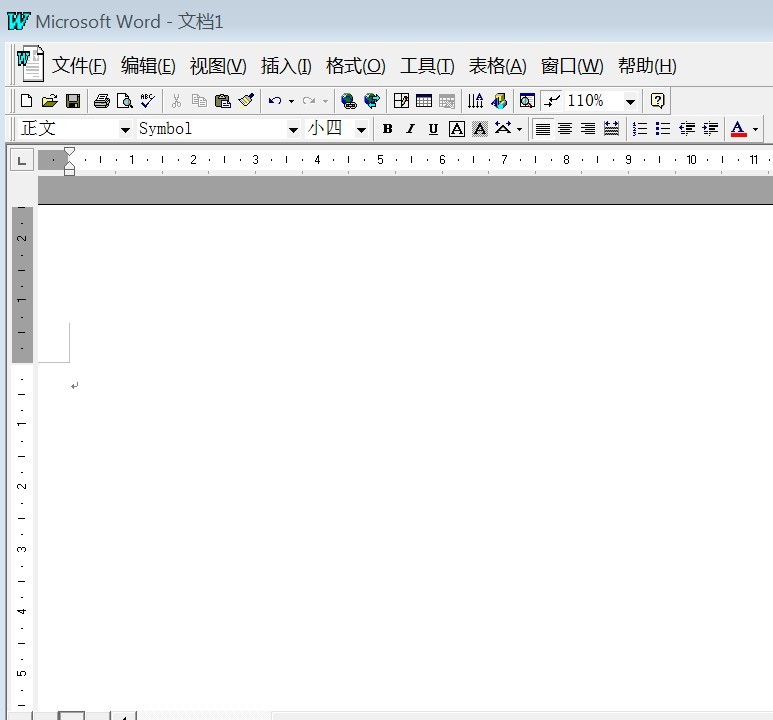Click the tab stop selector beside ruler
The width and height of the screenshot is (773, 720).
(x=22, y=161)
